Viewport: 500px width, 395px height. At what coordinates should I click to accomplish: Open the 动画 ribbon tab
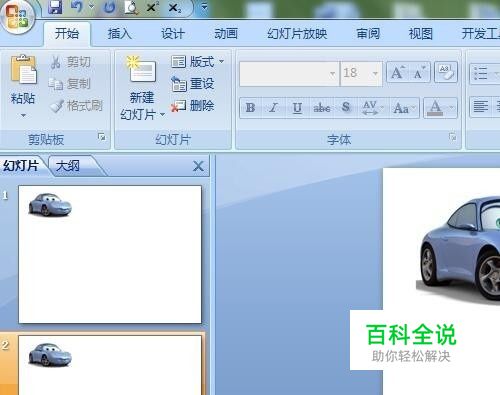tap(226, 34)
